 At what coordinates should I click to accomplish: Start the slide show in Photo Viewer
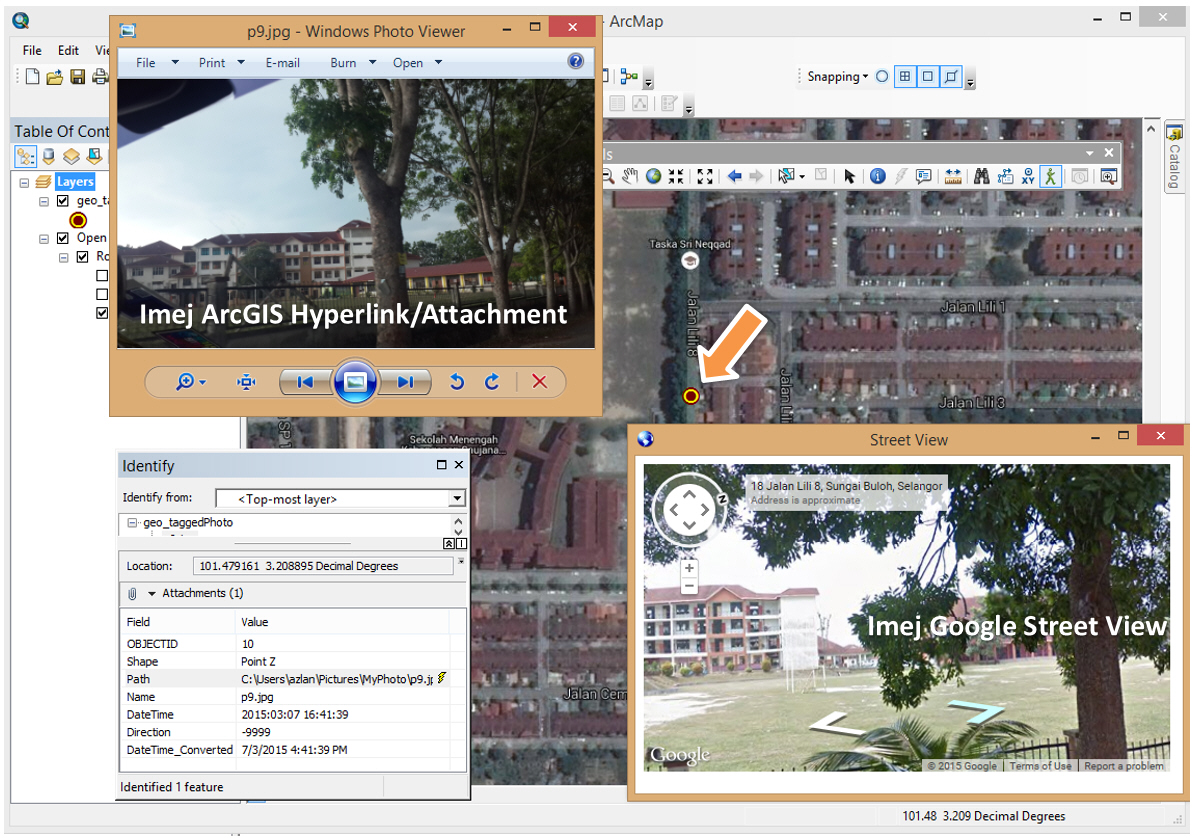(x=355, y=382)
